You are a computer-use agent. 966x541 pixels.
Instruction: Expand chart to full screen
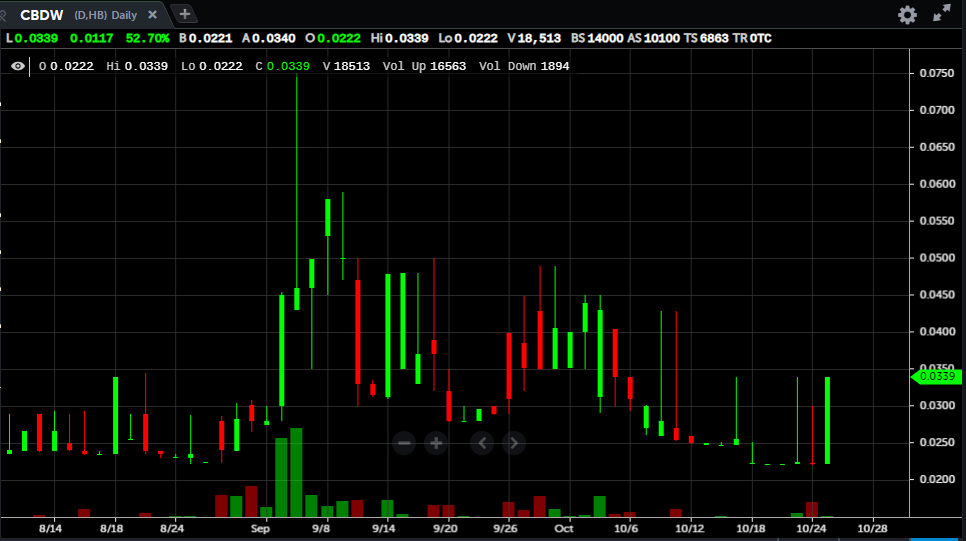tap(941, 14)
